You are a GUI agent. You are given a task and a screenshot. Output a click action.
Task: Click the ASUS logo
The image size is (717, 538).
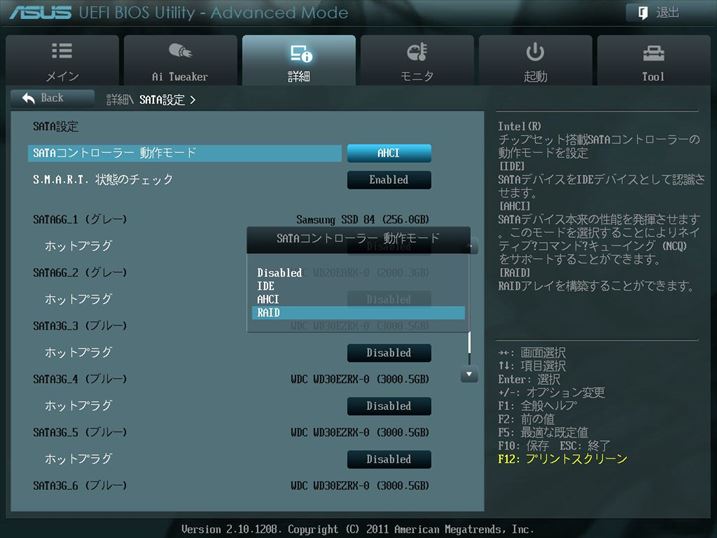click(x=41, y=12)
